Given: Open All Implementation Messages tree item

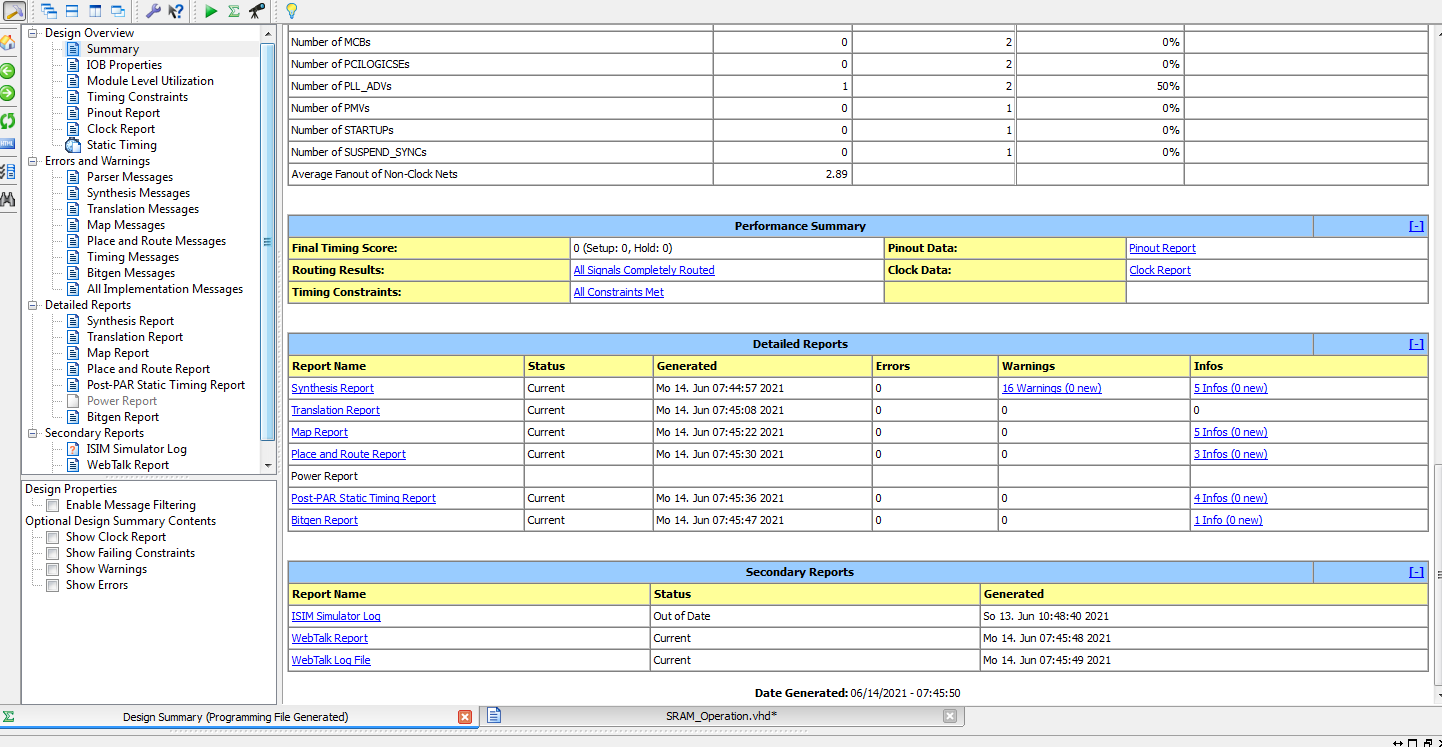Looking at the screenshot, I should click(165, 289).
